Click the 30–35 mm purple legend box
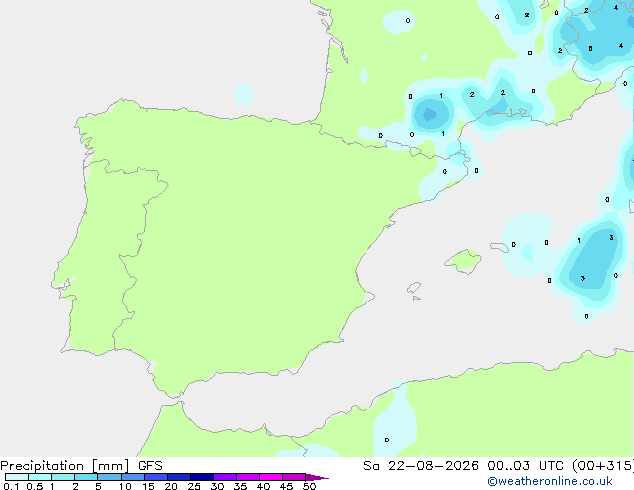Image resolution: width=634 pixels, height=490 pixels. [x=225, y=477]
